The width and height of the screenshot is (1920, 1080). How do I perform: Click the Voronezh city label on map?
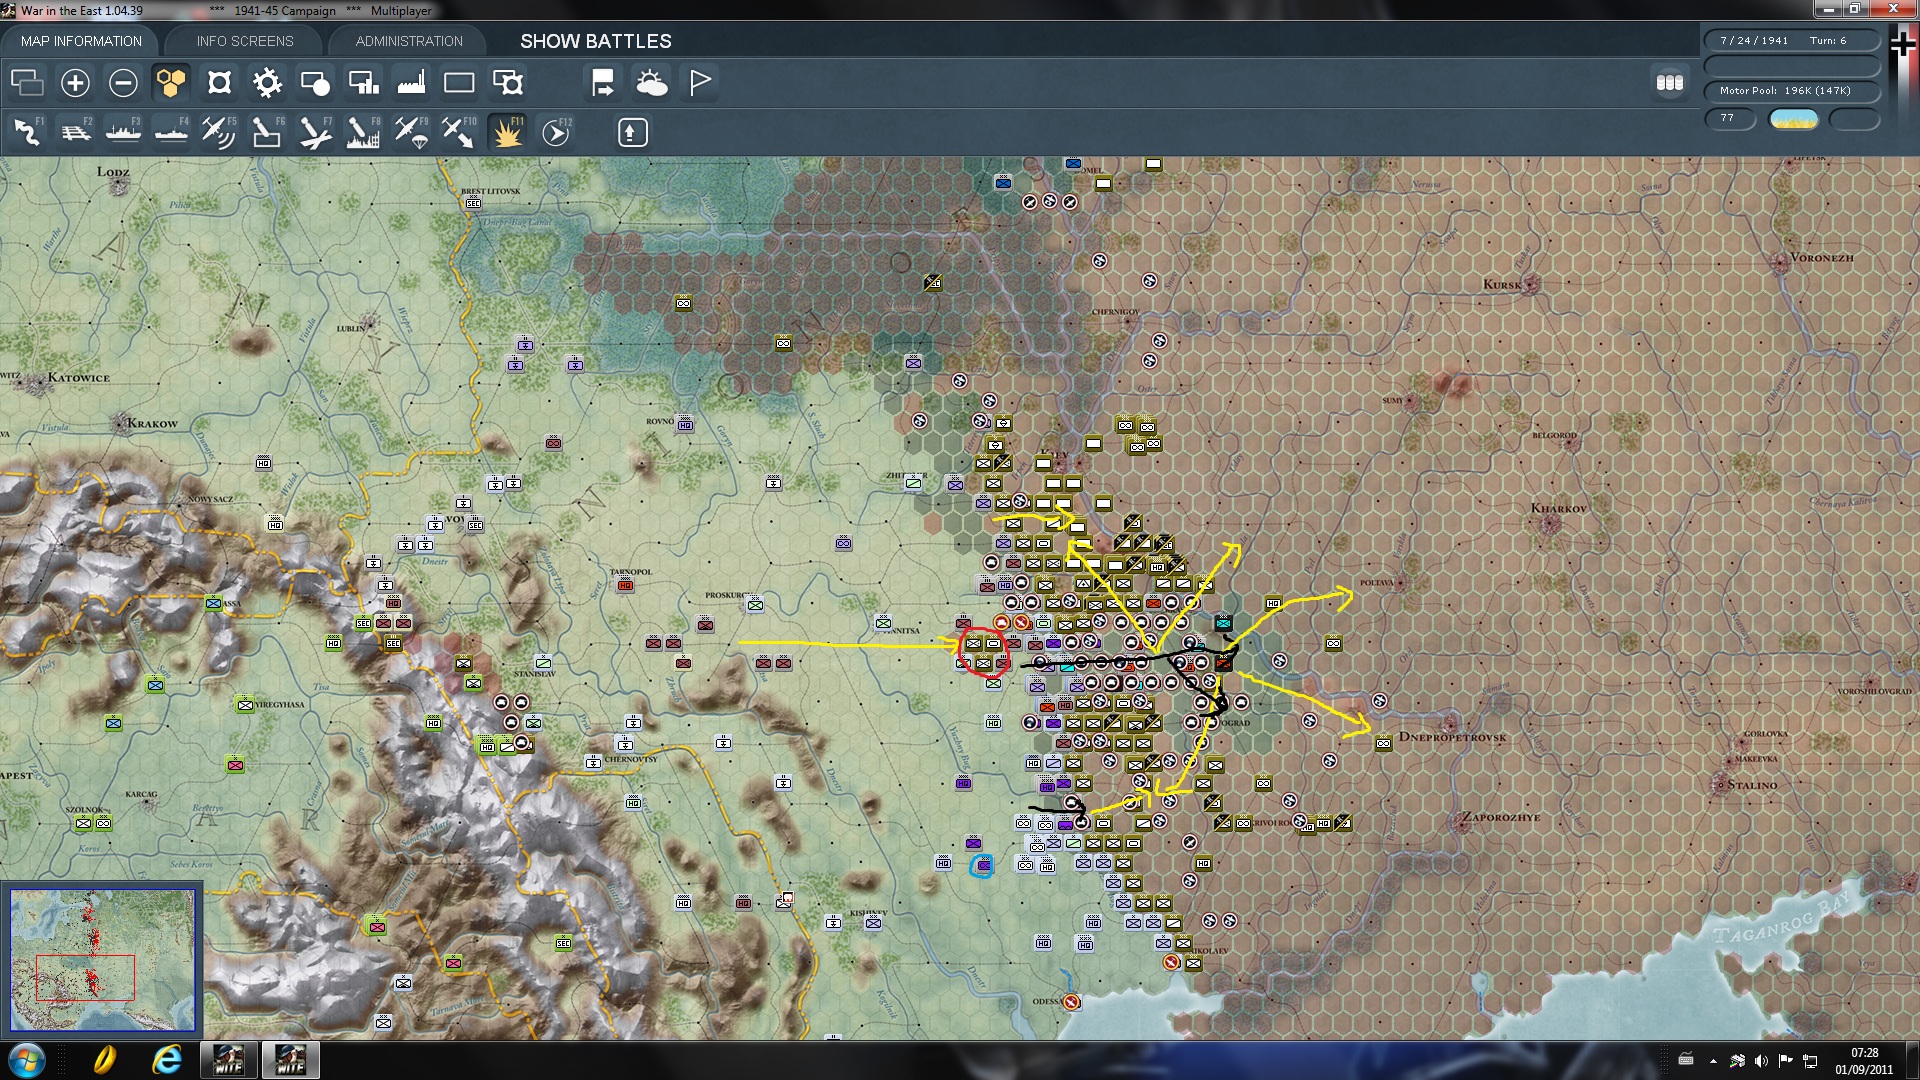point(1822,258)
